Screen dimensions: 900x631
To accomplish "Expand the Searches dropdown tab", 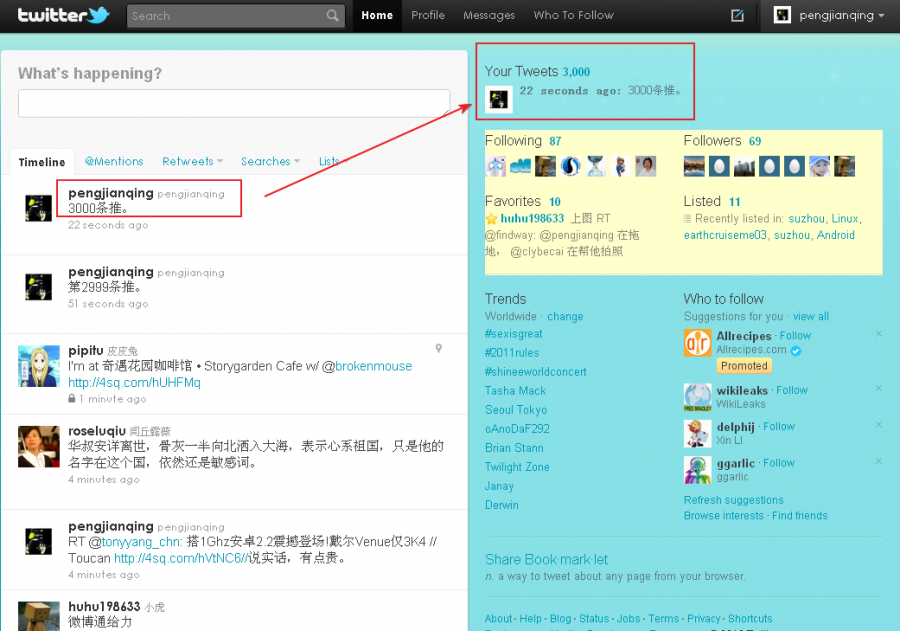I will 270,161.
